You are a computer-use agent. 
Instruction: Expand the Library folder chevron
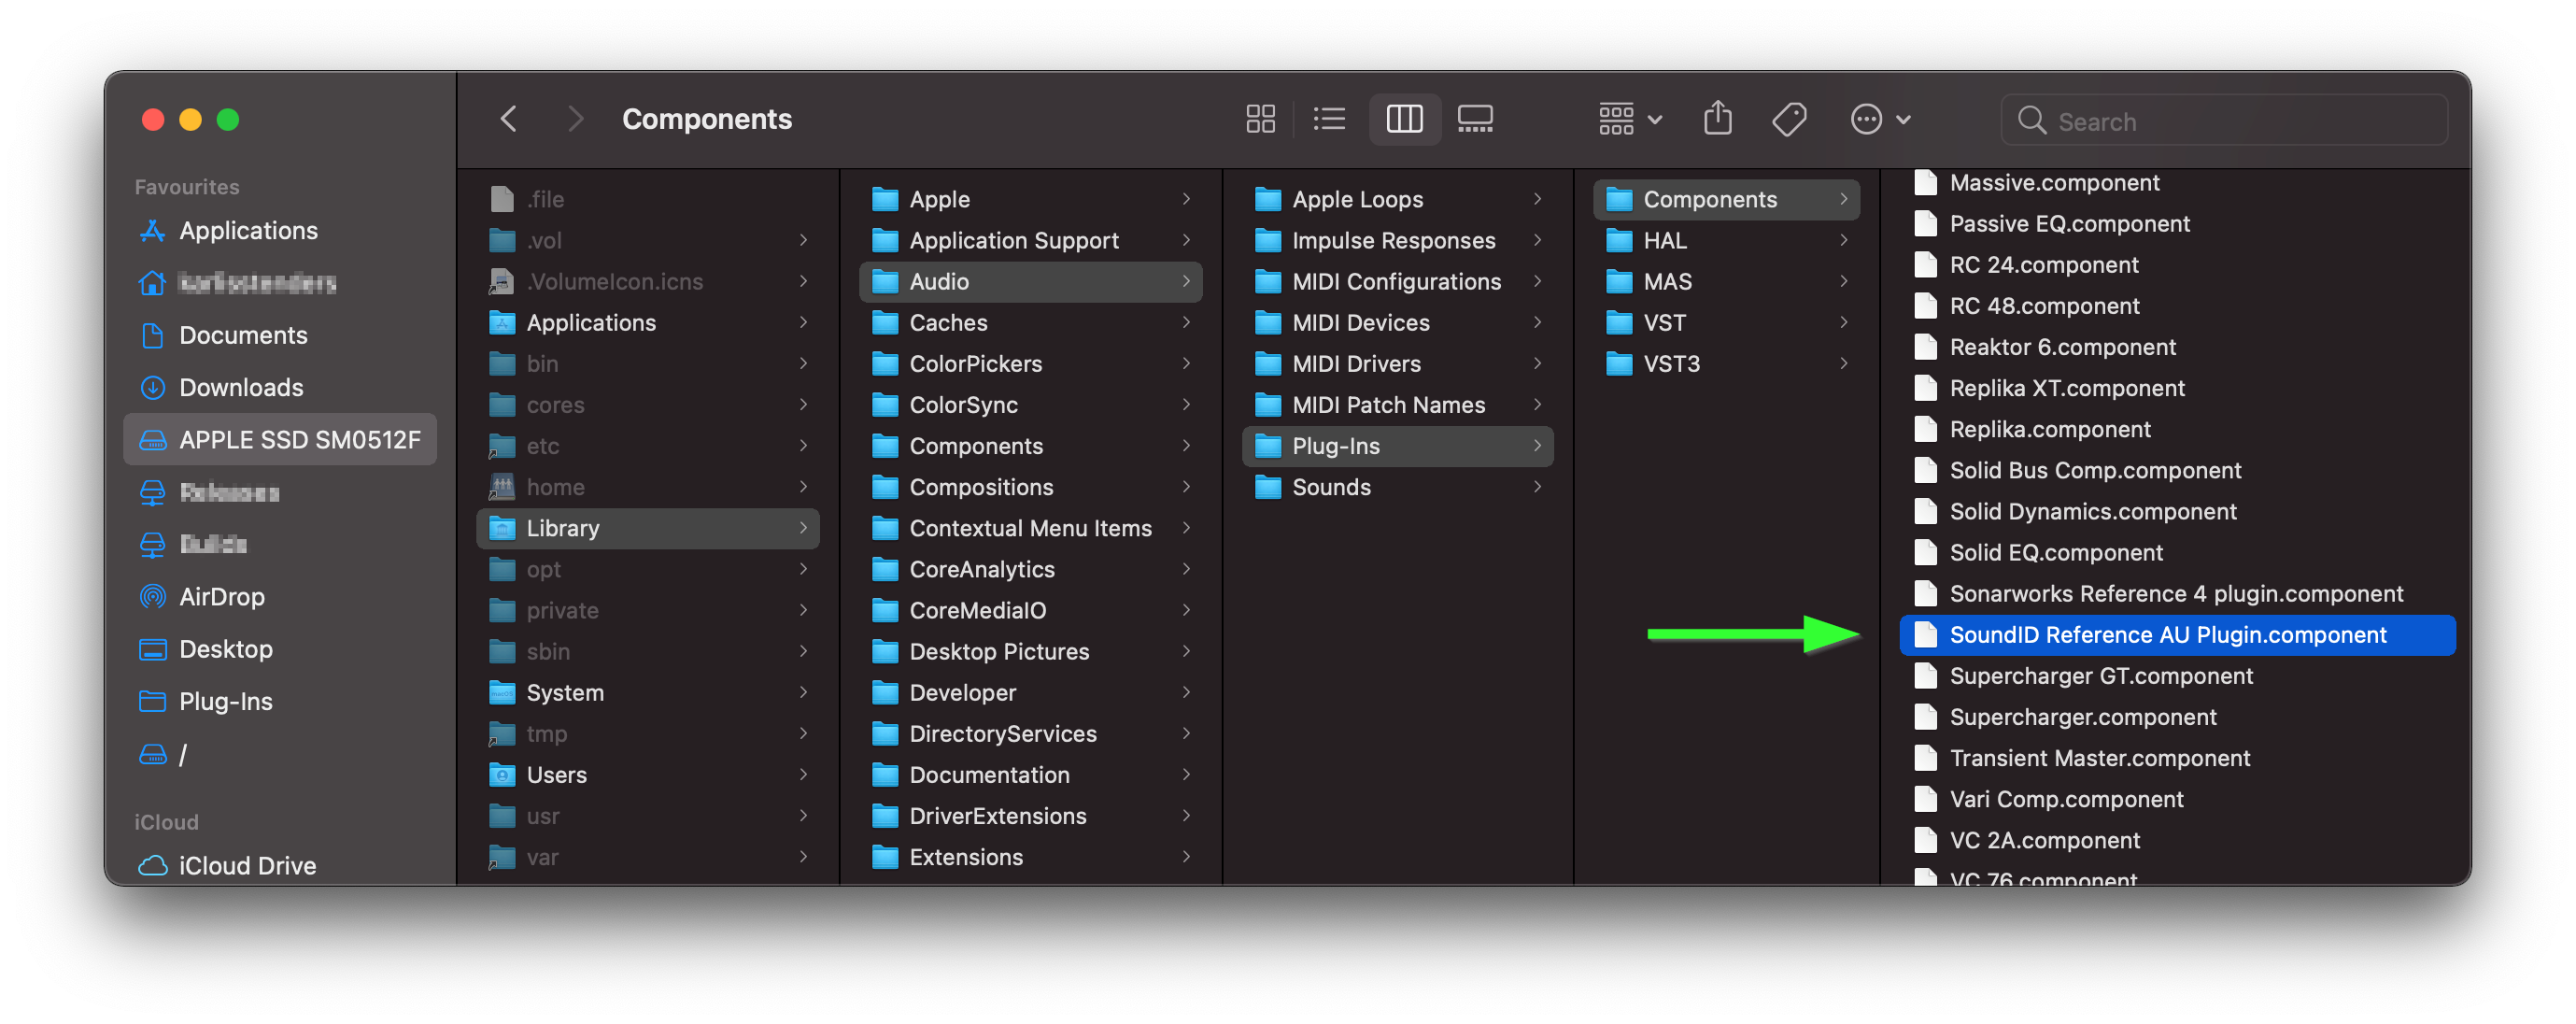pos(803,528)
